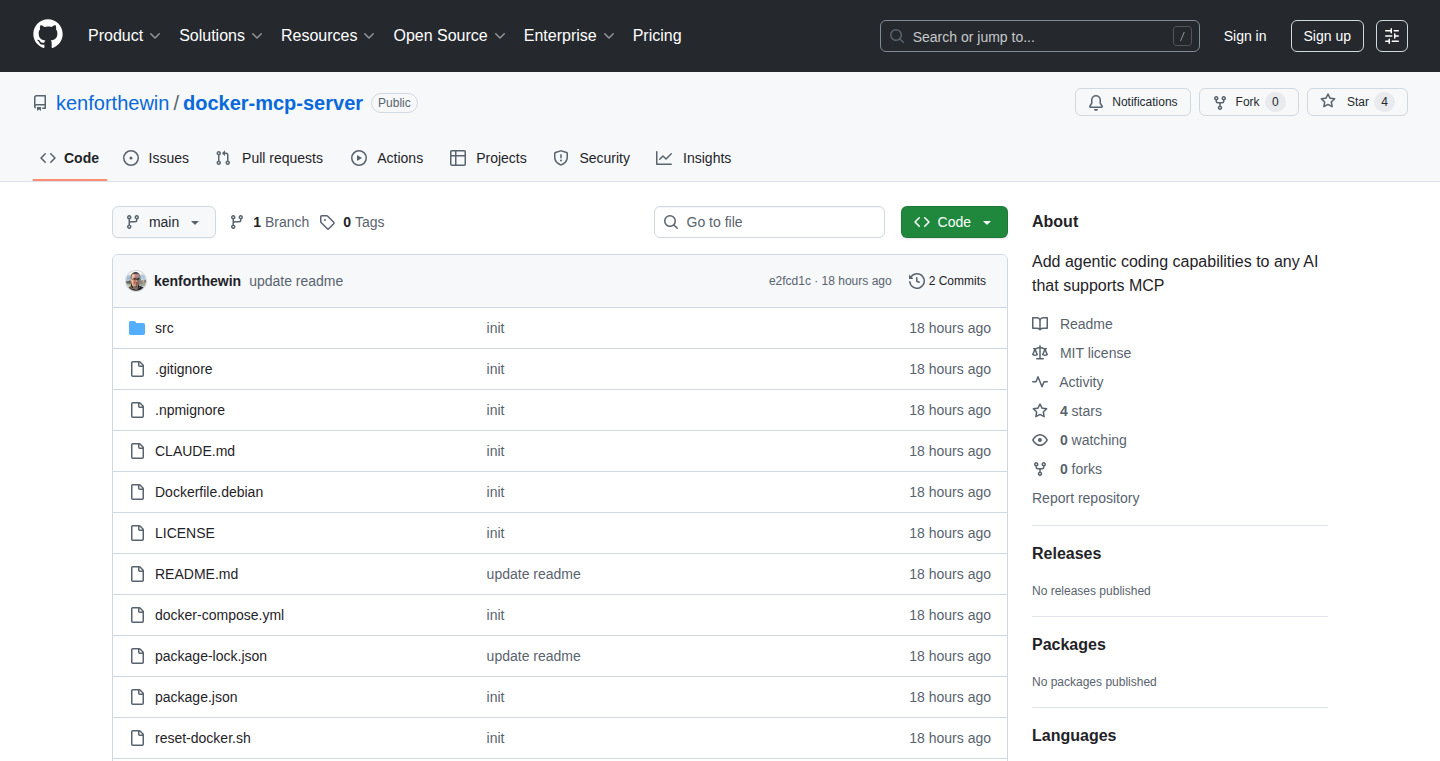Click the file icon next to LICENSE
This screenshot has height=761, width=1440.
pos(137,533)
